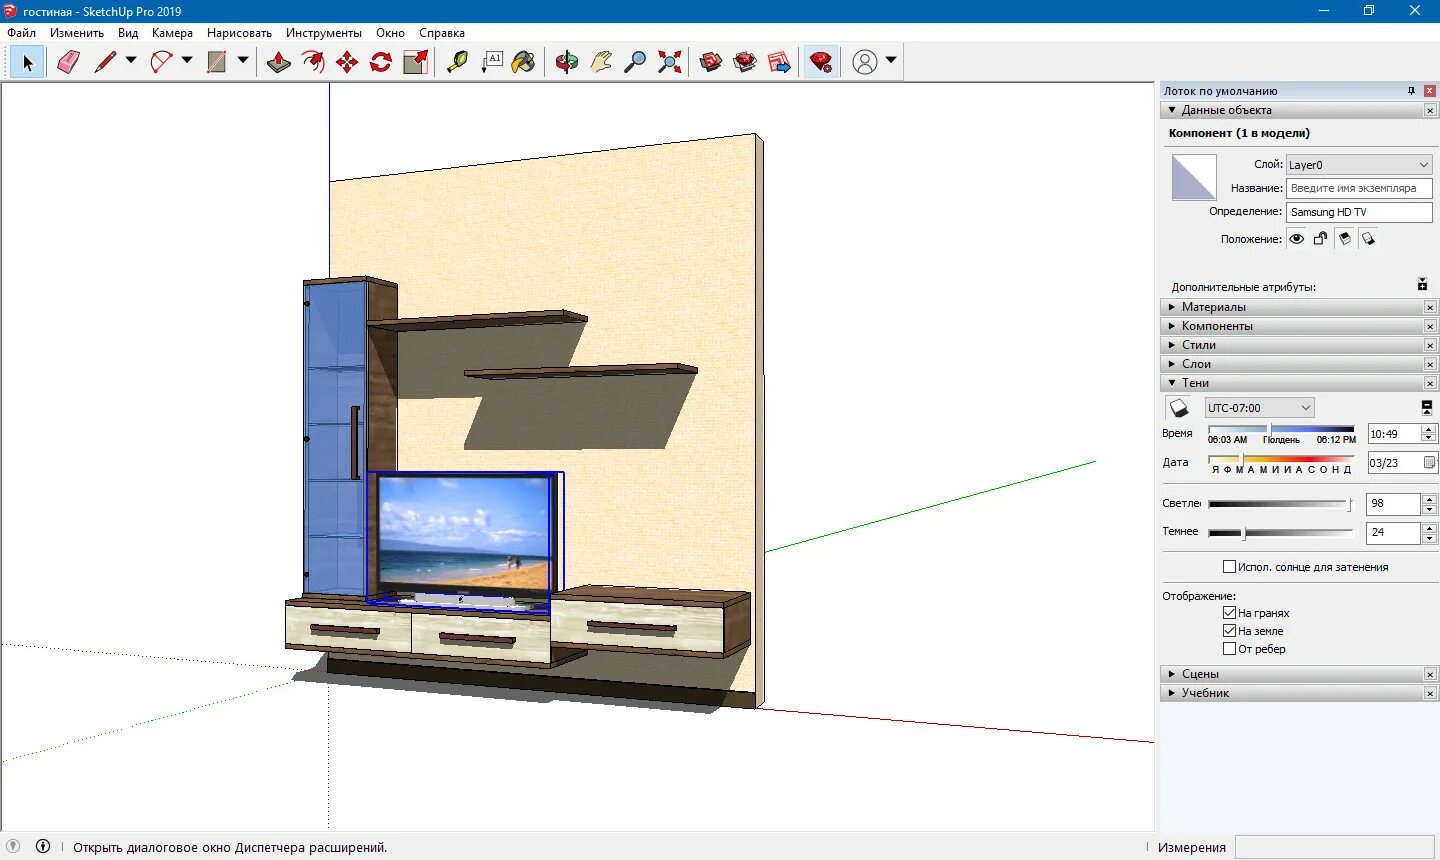This screenshot has width=1440, height=860.
Task: Open the date calendar picker button
Action: tap(1429, 463)
